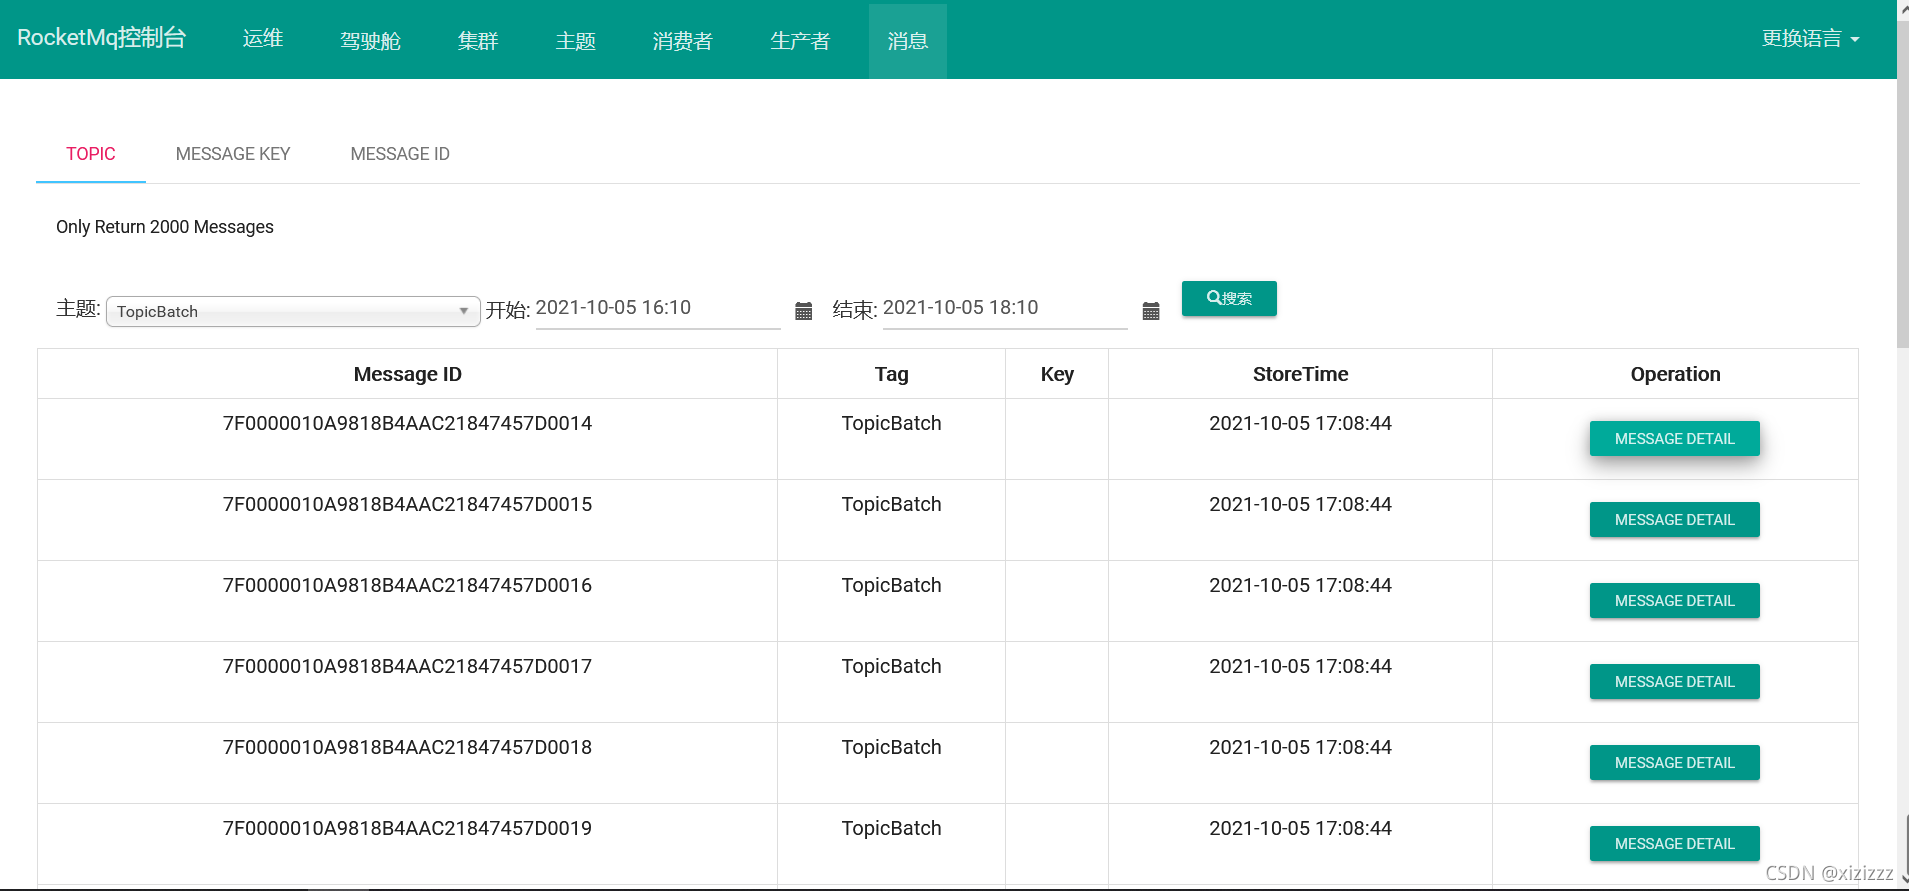Viewport: 1909px width, 891px height.
Task: Click the start time field 2021-10-05 16:10
Action: point(658,308)
